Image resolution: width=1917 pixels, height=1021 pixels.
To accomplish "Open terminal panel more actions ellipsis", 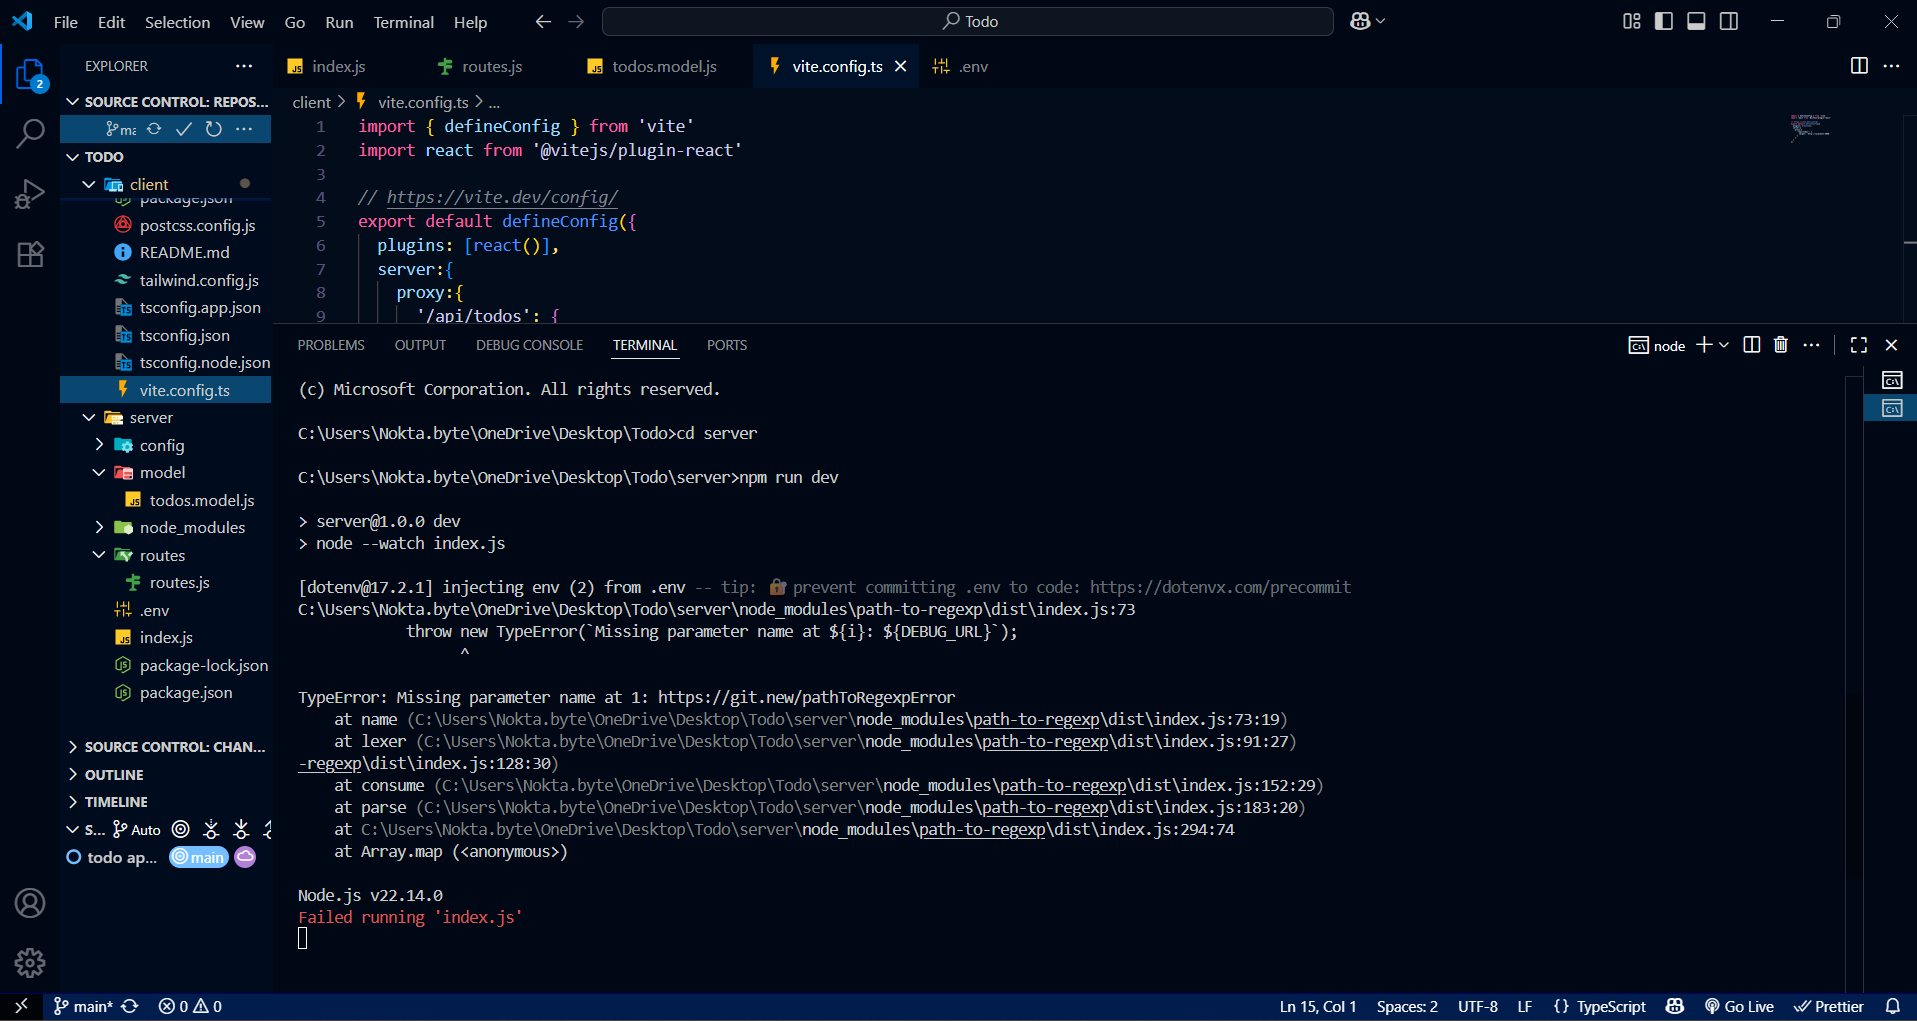I will point(1811,345).
